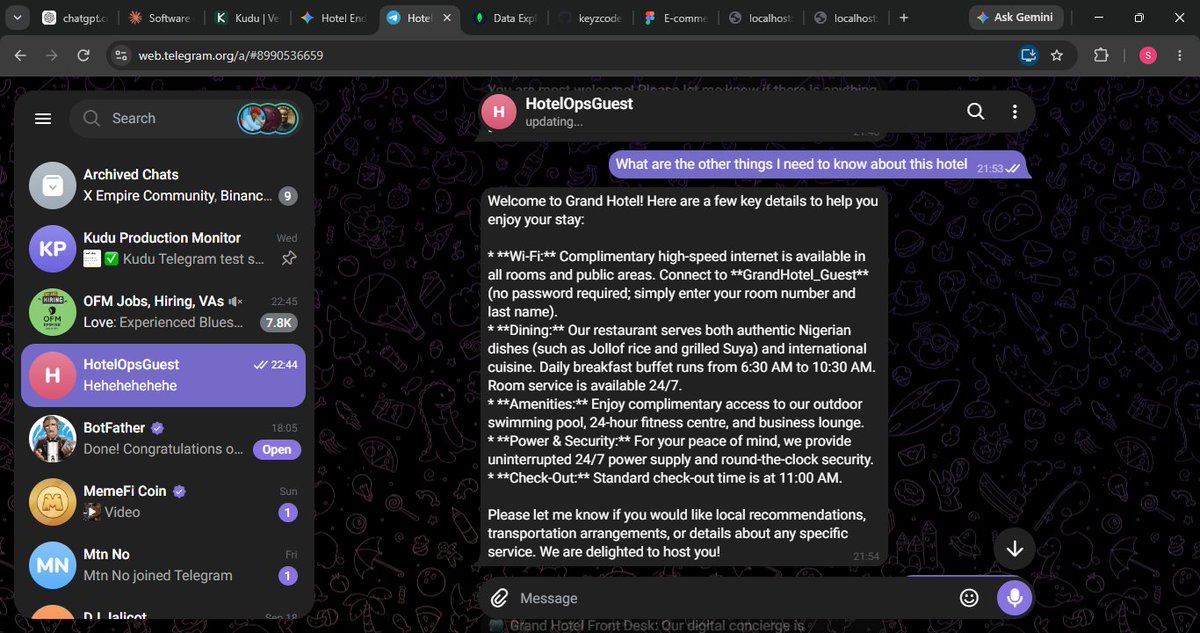This screenshot has height=633, width=1200.
Task: Click the HotelOpsGuest header avatar
Action: point(499,111)
